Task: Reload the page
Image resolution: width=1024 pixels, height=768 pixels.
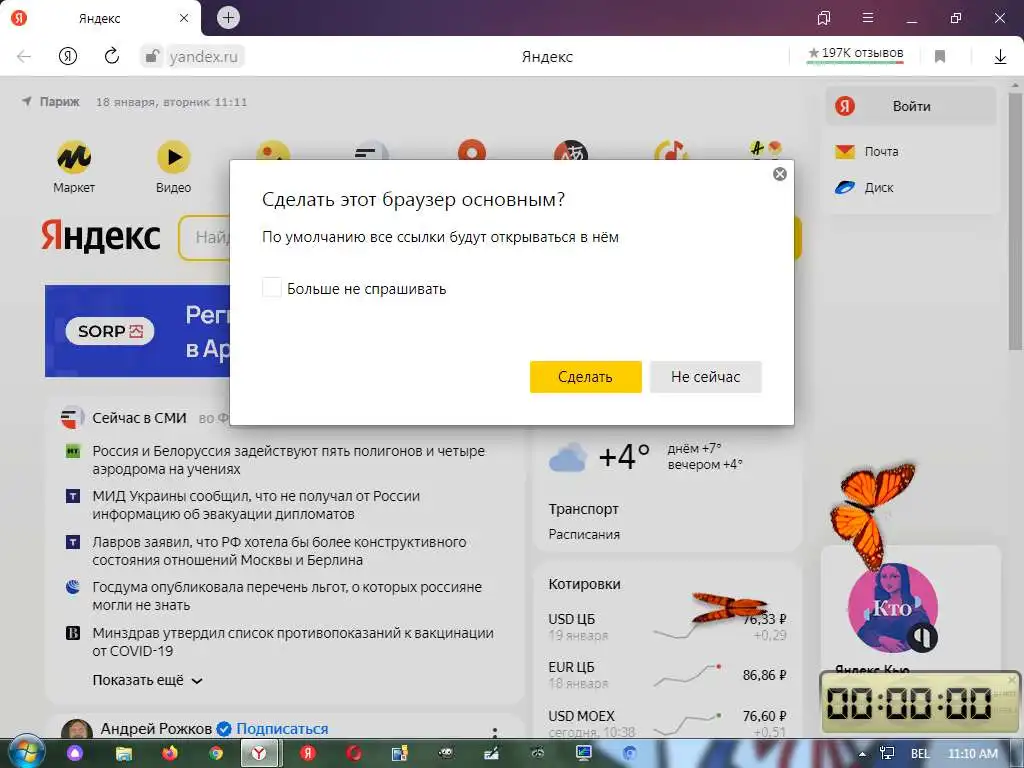Action: coord(112,56)
